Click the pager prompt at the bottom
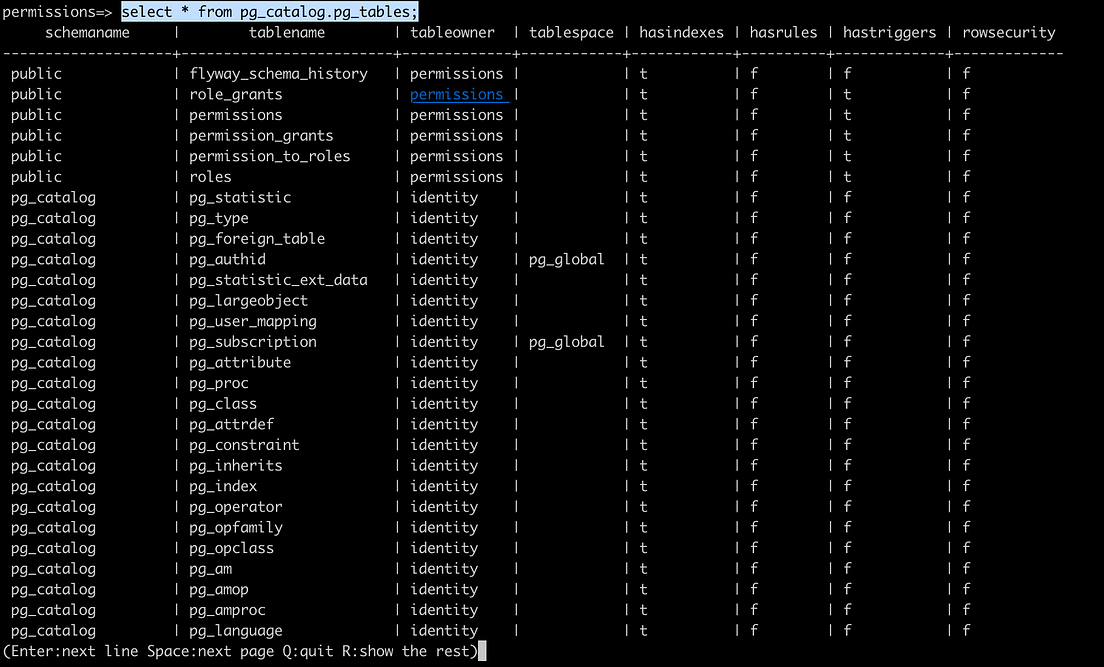Image resolution: width=1104 pixels, height=667 pixels. 240,650
